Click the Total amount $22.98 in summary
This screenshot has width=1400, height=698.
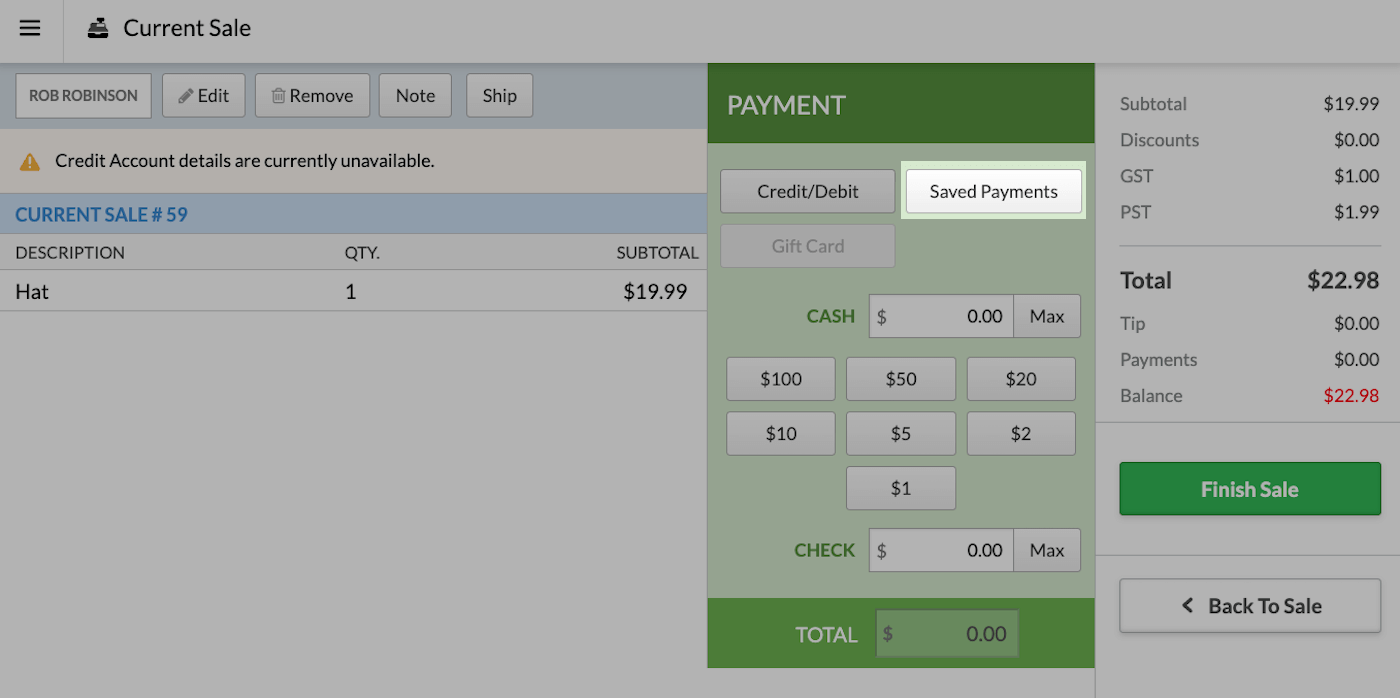coord(1343,280)
